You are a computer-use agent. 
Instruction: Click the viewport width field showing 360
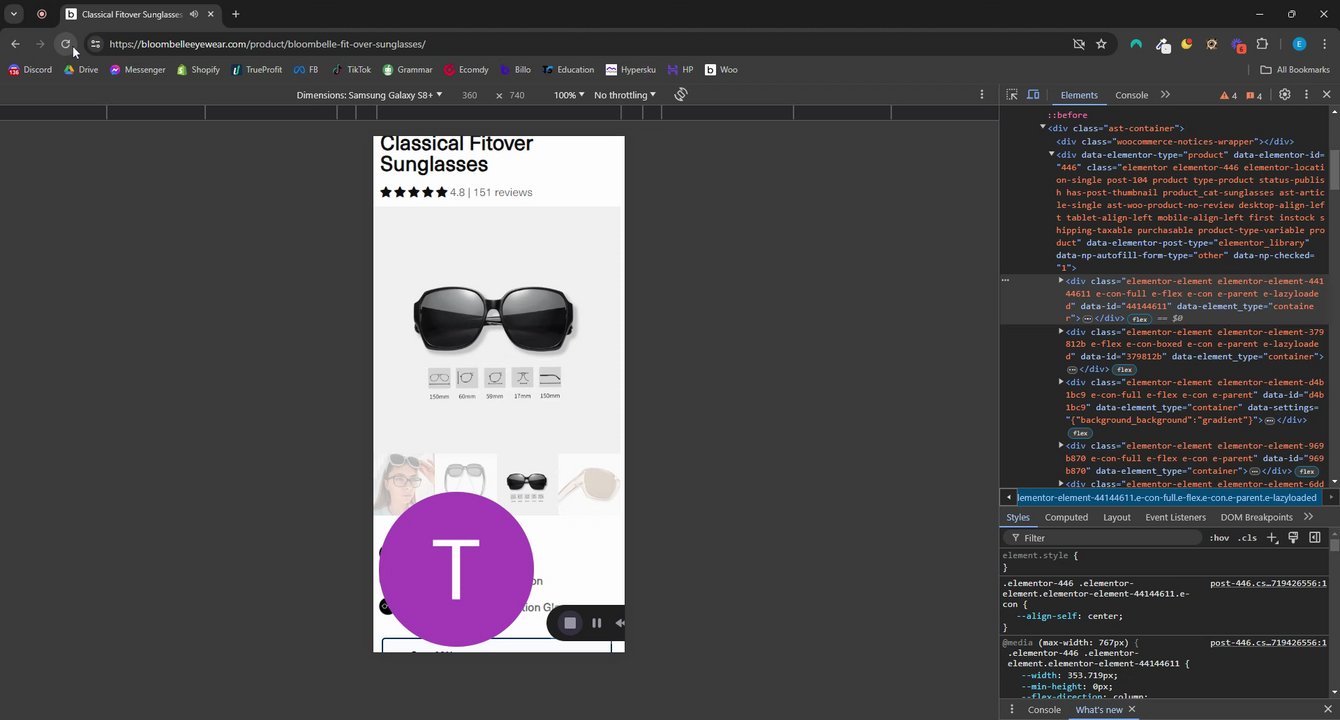click(x=469, y=95)
